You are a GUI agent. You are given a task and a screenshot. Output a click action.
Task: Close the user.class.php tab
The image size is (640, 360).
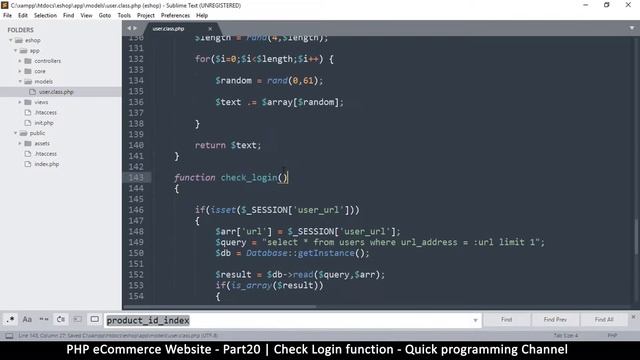point(210,29)
